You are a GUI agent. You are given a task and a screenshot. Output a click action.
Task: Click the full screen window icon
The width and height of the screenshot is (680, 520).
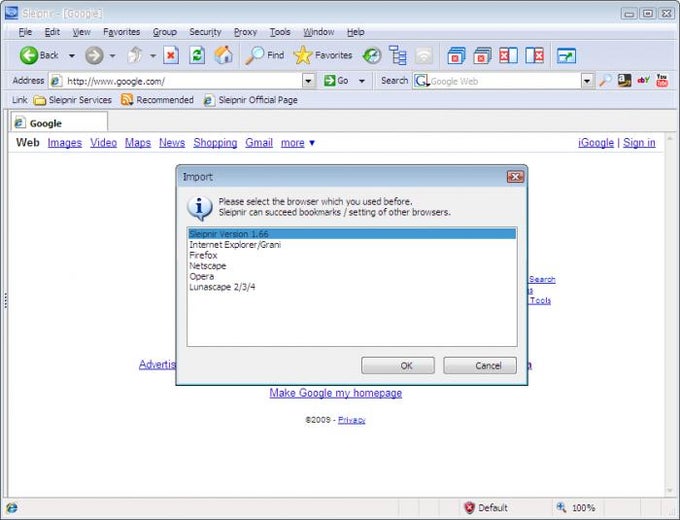click(x=566, y=56)
